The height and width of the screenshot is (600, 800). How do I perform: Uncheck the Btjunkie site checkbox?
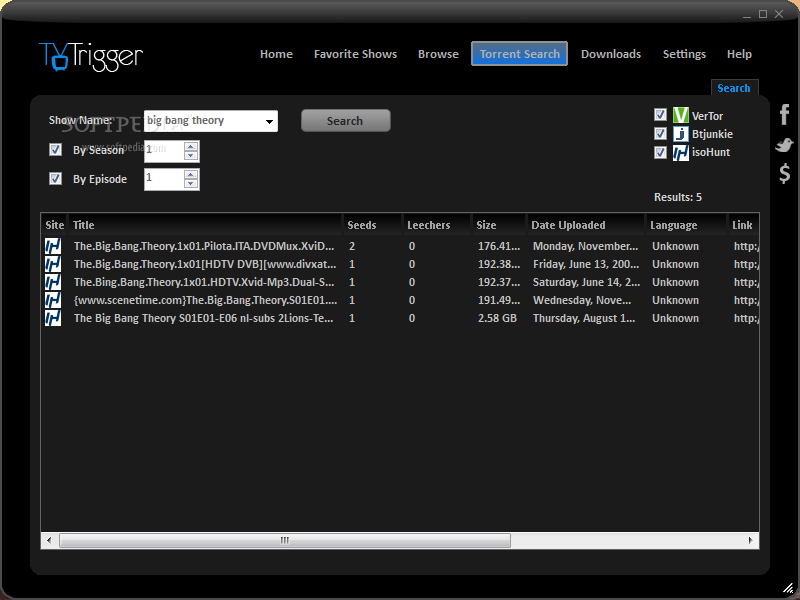tap(660, 134)
